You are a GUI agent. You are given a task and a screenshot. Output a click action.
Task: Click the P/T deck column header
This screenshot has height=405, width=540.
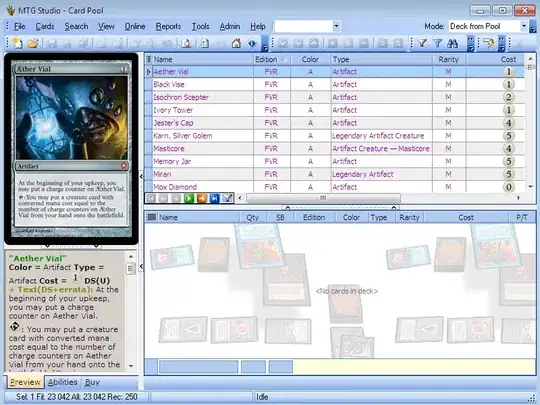522,217
